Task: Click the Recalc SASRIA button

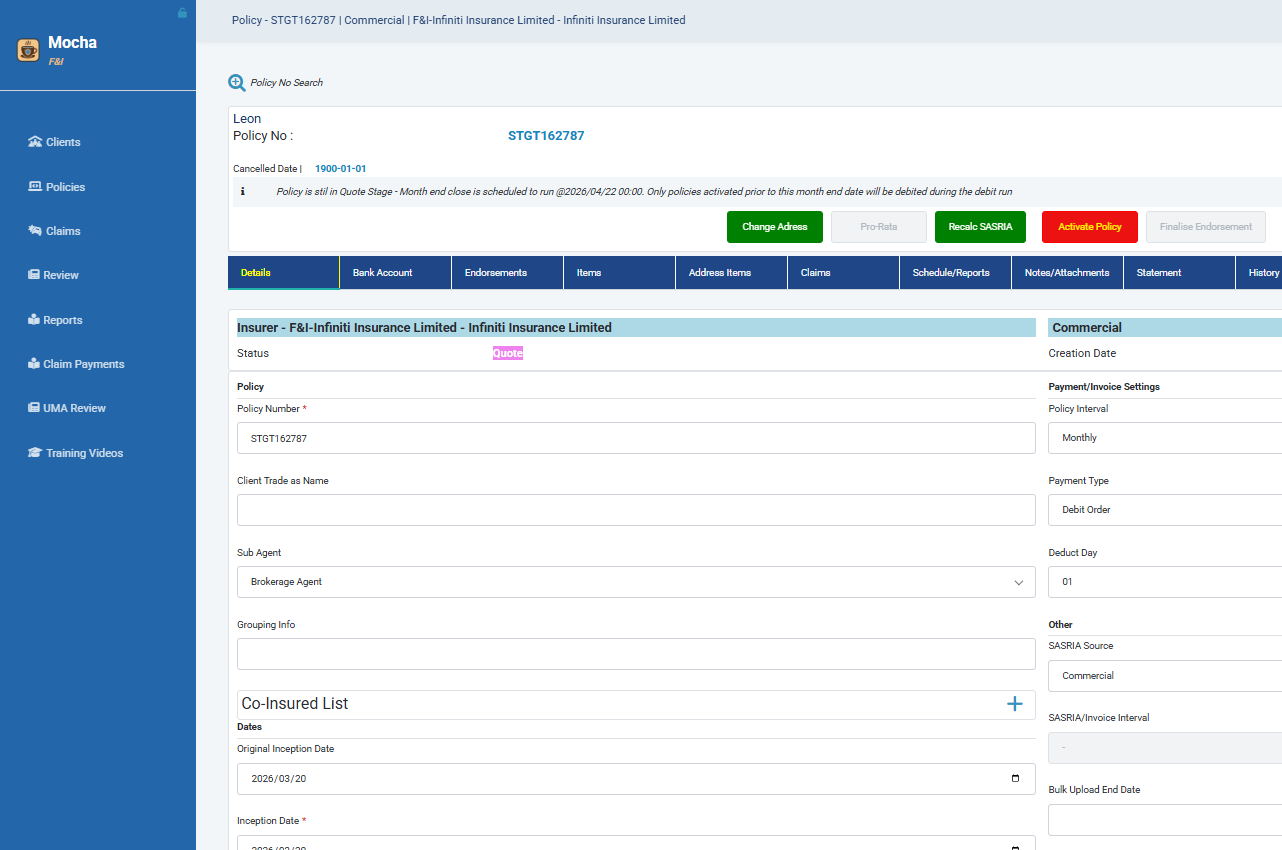Action: pyautogui.click(x=980, y=227)
